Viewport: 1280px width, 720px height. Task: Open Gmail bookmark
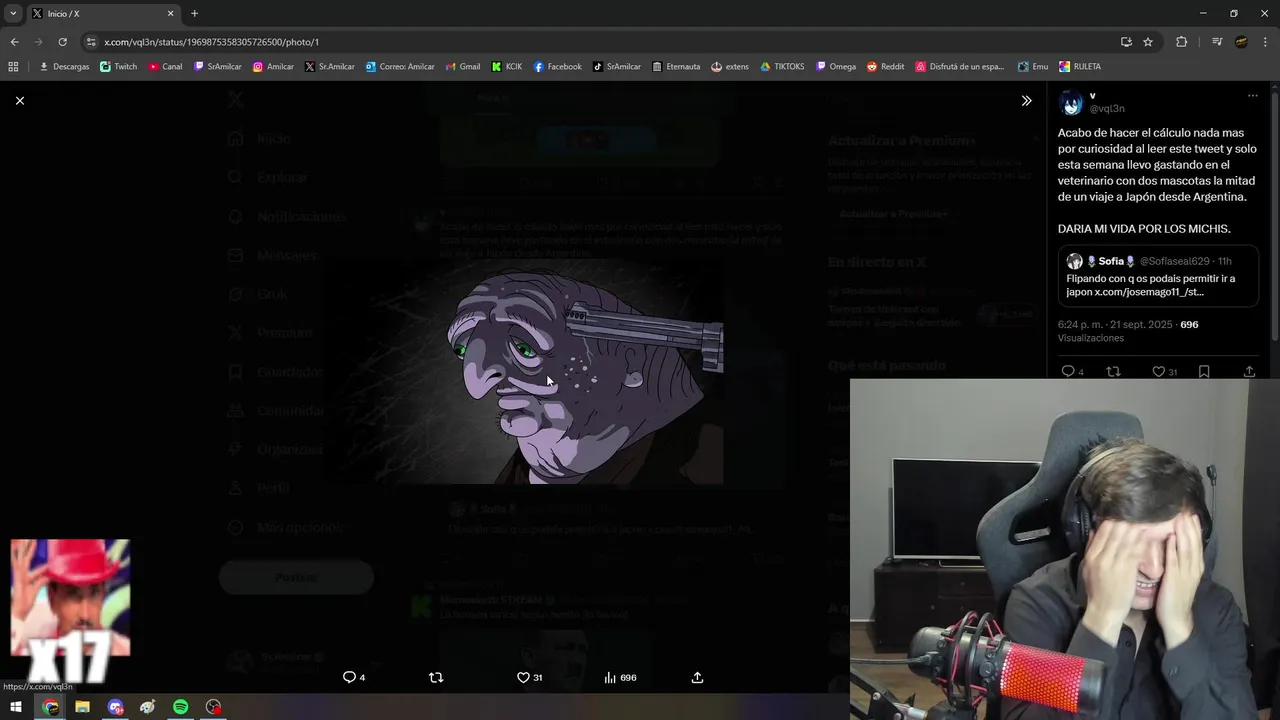(462, 66)
